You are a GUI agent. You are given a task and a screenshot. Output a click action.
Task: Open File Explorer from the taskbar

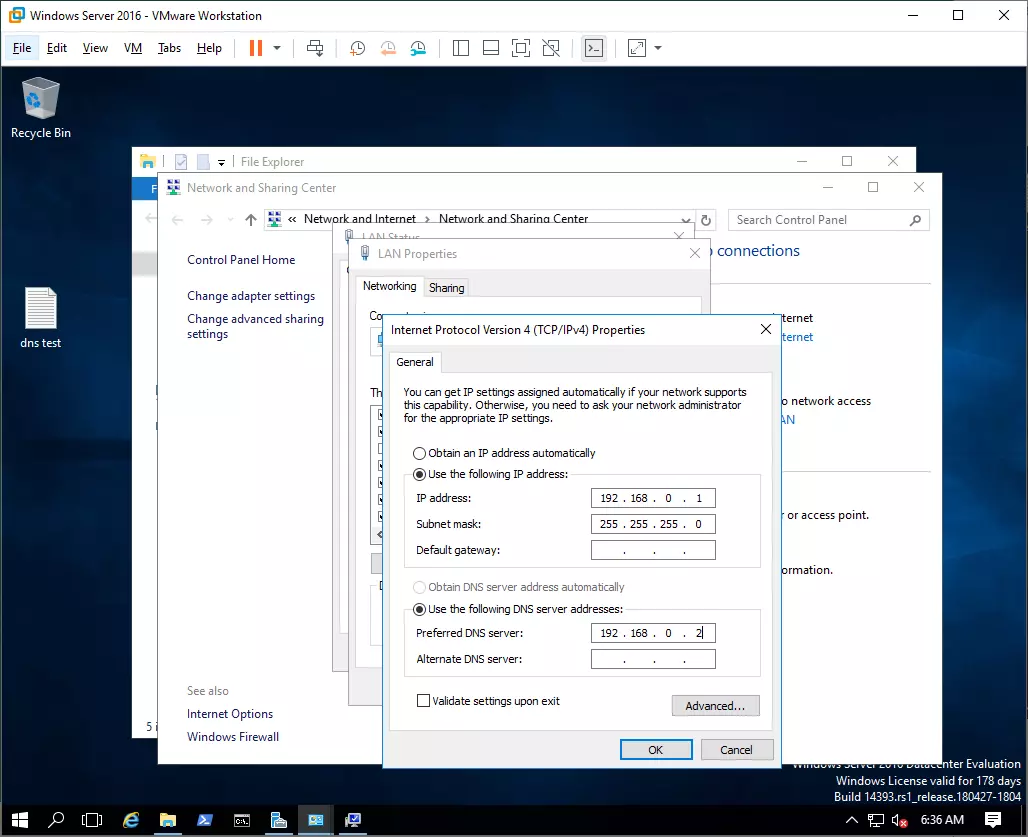tap(168, 820)
